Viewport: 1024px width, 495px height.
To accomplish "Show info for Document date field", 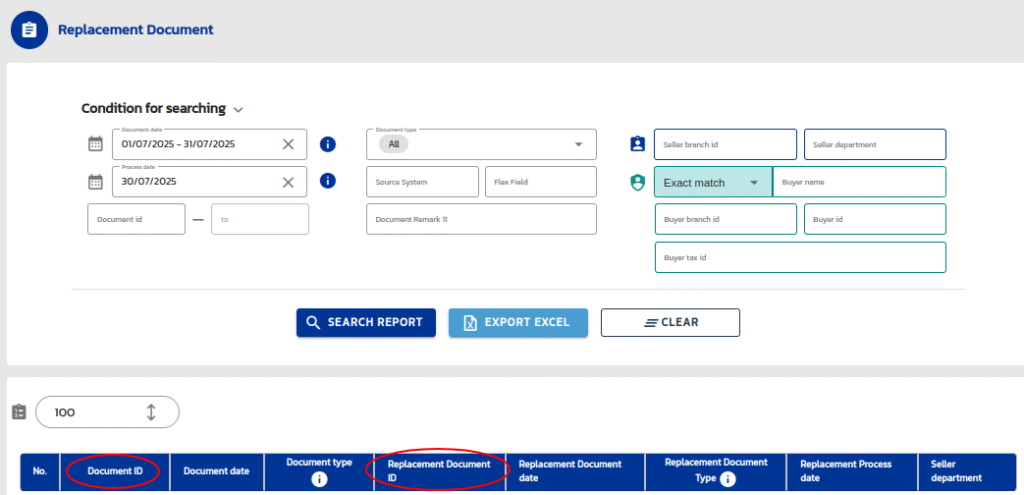I will [328, 144].
